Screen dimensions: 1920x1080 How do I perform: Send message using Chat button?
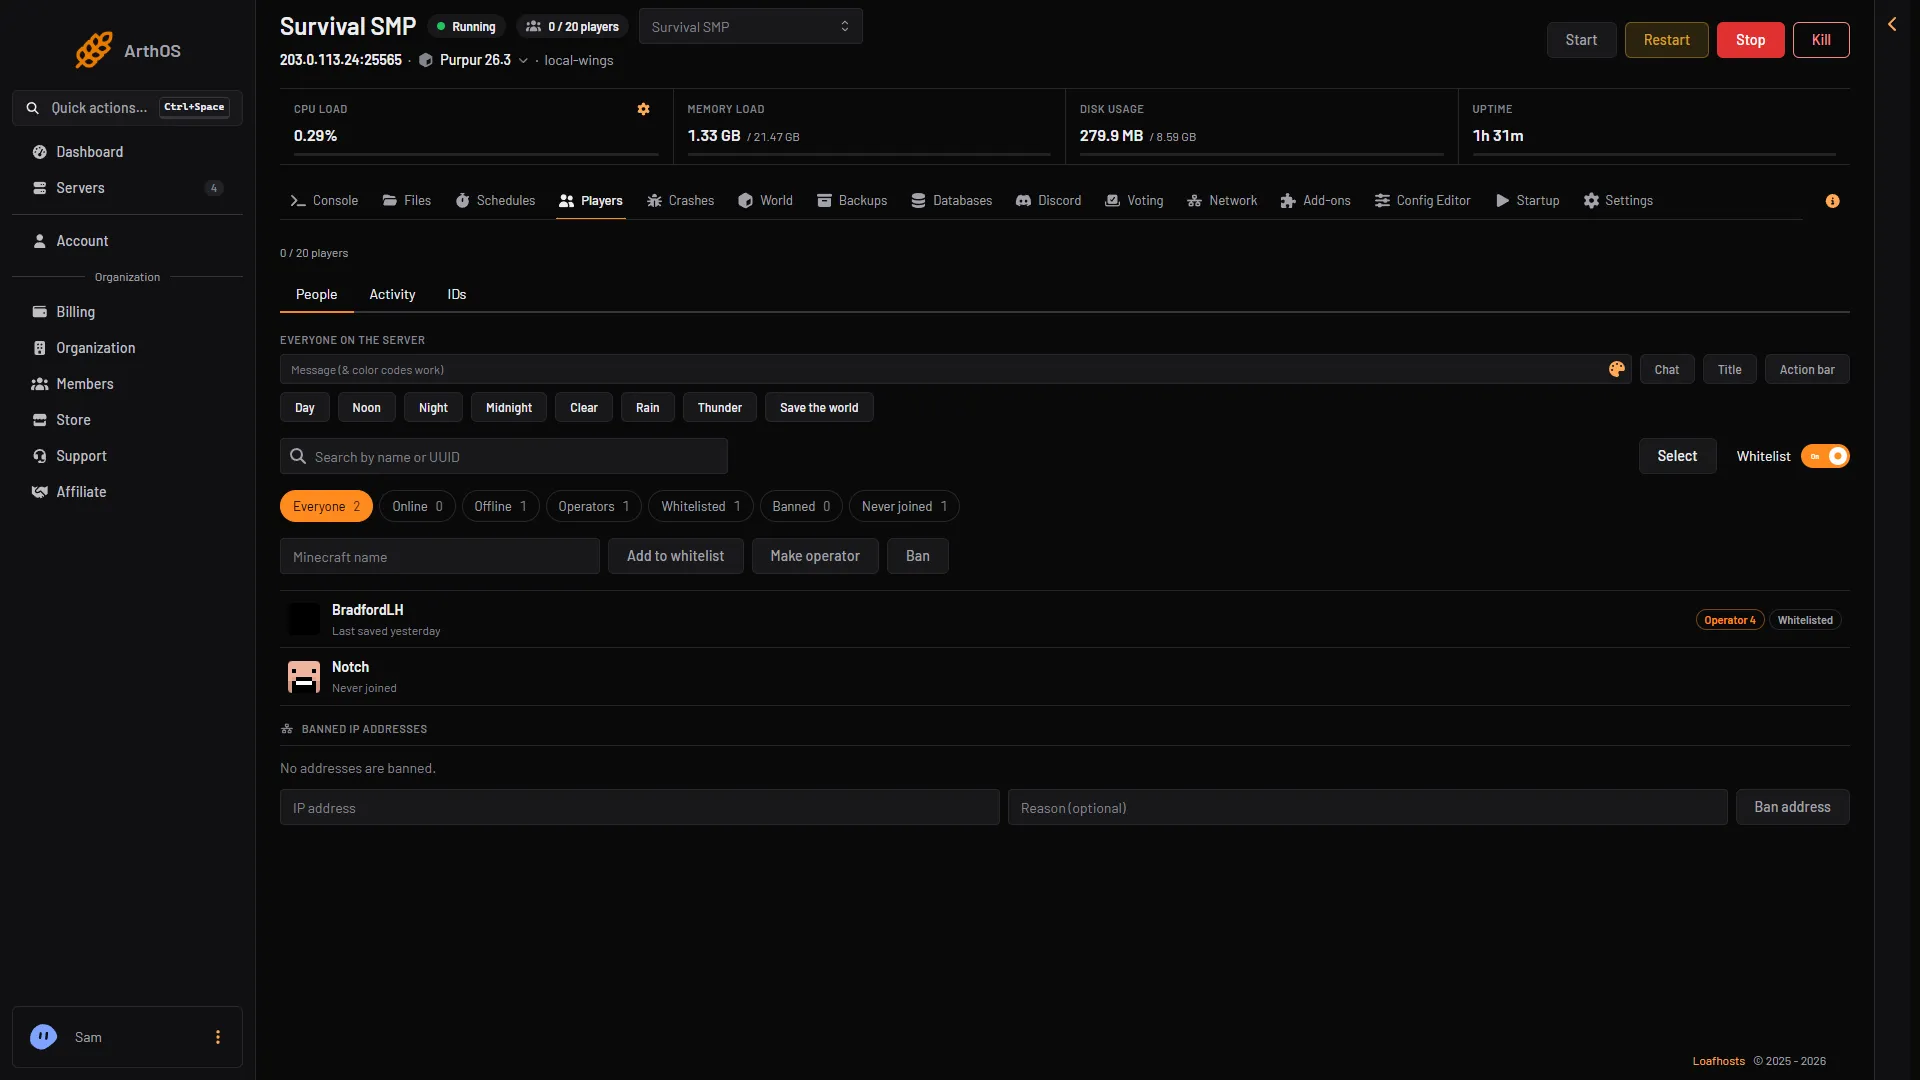(1667, 369)
